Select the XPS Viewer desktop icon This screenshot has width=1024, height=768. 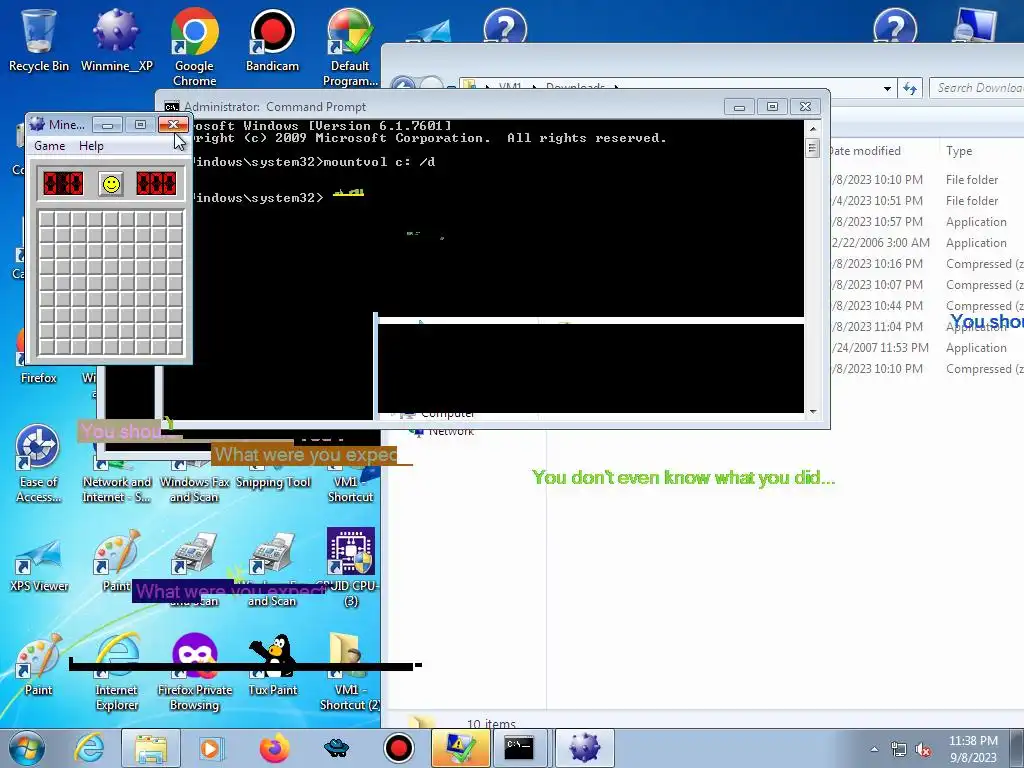(39, 566)
